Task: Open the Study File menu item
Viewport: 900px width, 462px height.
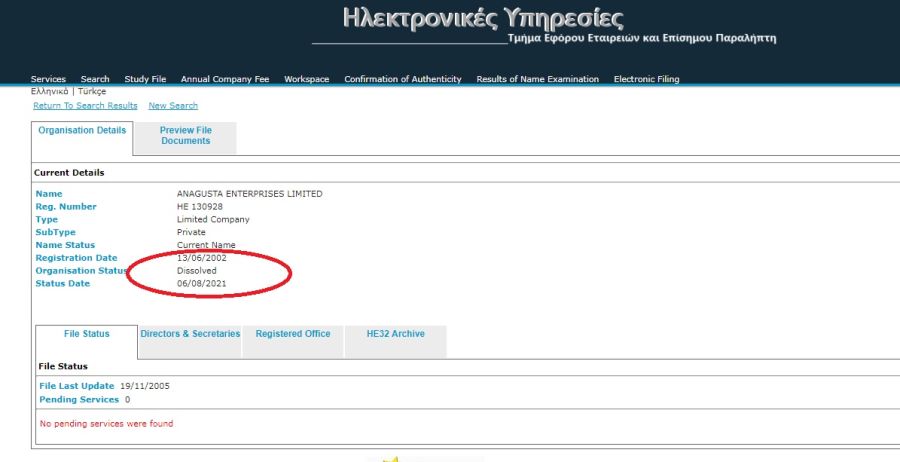Action: click(145, 79)
